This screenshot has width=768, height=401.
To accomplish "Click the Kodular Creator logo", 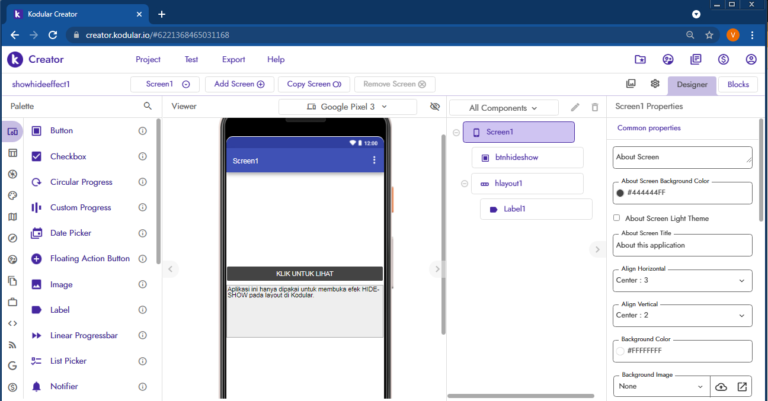I will pos(36,60).
